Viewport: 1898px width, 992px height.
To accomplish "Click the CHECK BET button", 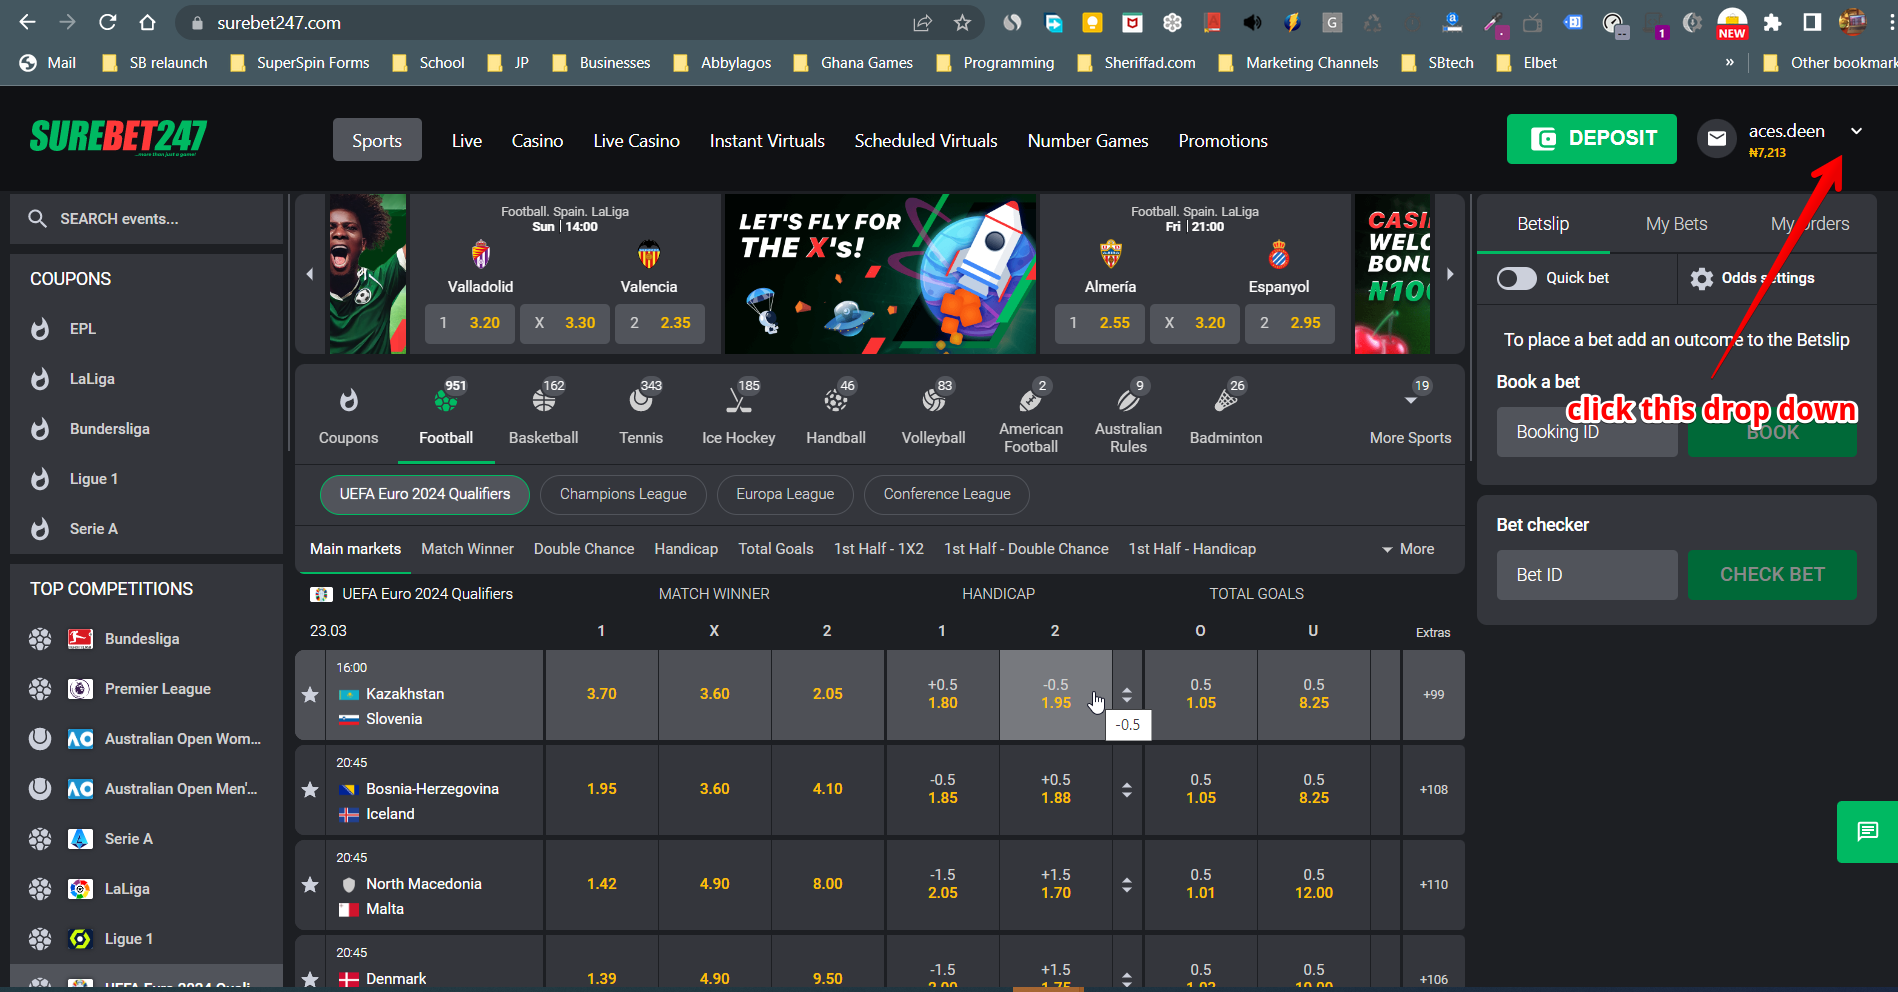I will (1772, 575).
